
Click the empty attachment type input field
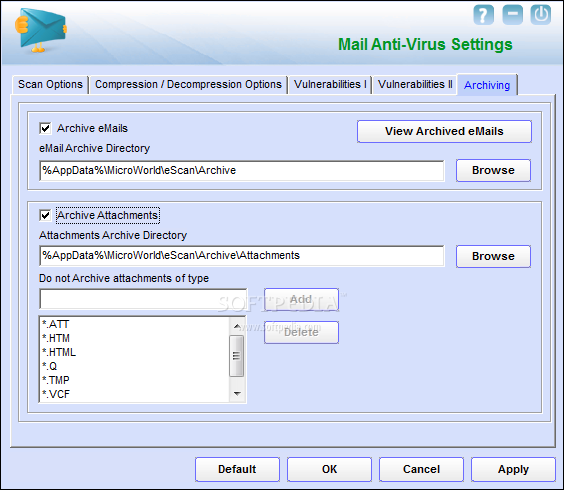pyautogui.click(x=143, y=299)
